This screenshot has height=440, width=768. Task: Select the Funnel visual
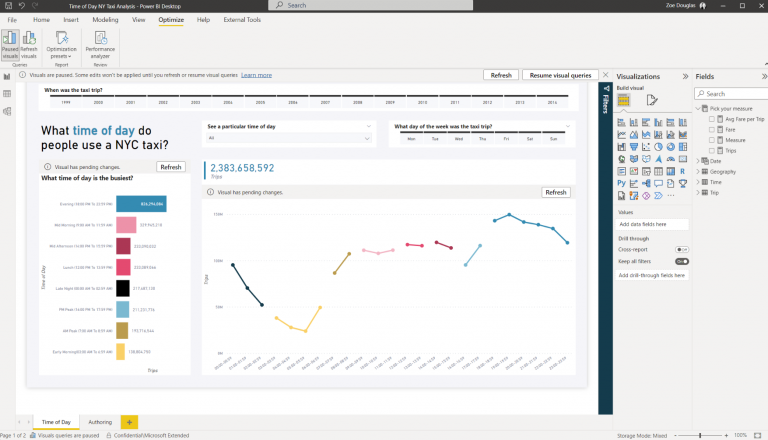[634, 147]
